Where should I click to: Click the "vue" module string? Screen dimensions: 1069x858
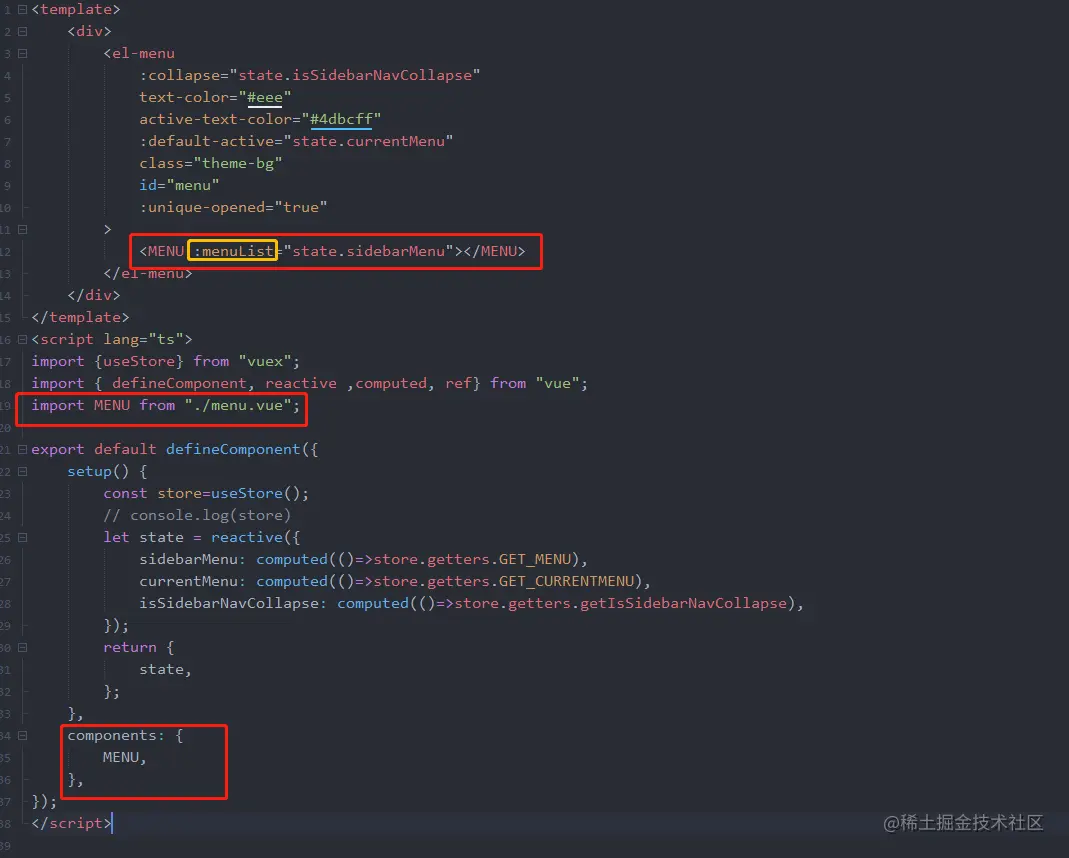click(x=557, y=384)
